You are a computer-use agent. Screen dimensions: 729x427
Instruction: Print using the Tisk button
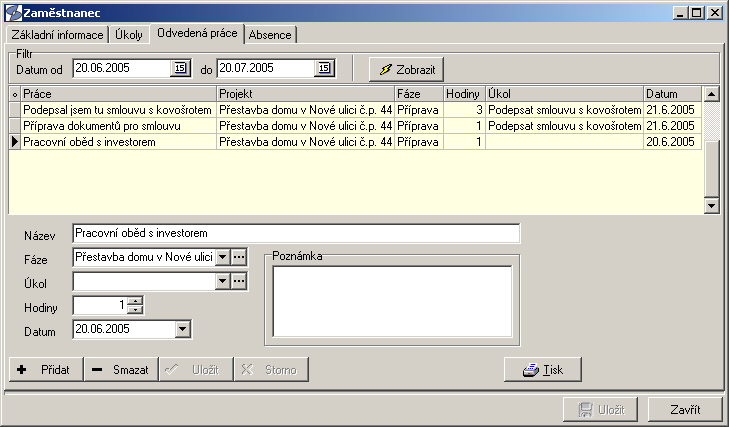(x=542, y=369)
